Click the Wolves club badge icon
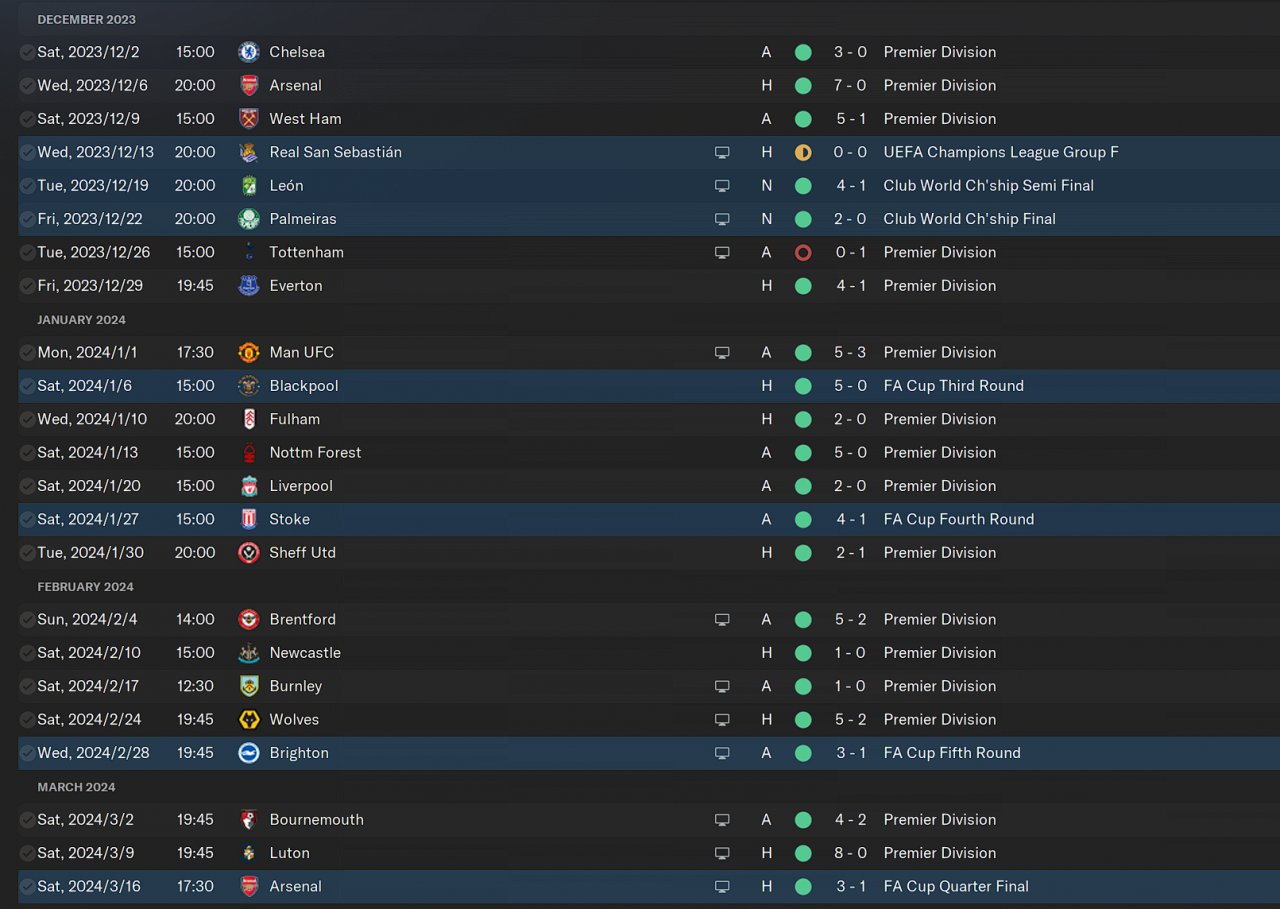This screenshot has width=1280, height=909. click(249, 719)
